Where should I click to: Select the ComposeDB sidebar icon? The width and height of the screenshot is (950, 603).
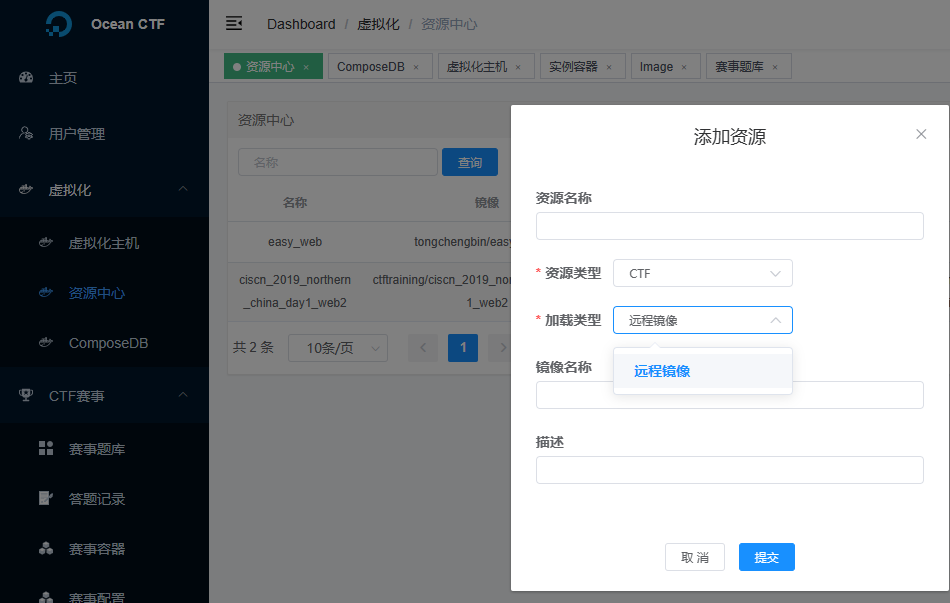(46, 342)
